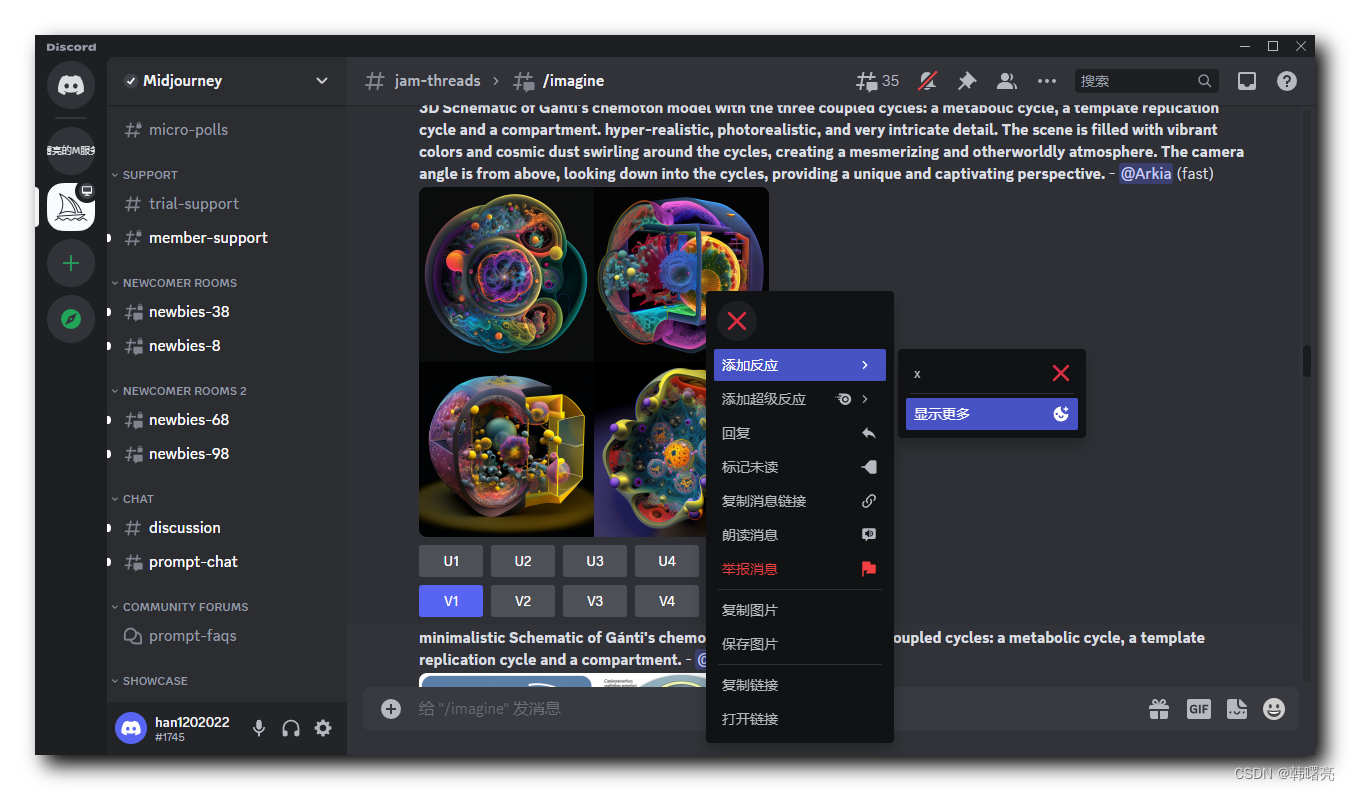This screenshot has width=1350, height=790.
Task: Open the prompt-chat channel
Action: tap(227, 562)
